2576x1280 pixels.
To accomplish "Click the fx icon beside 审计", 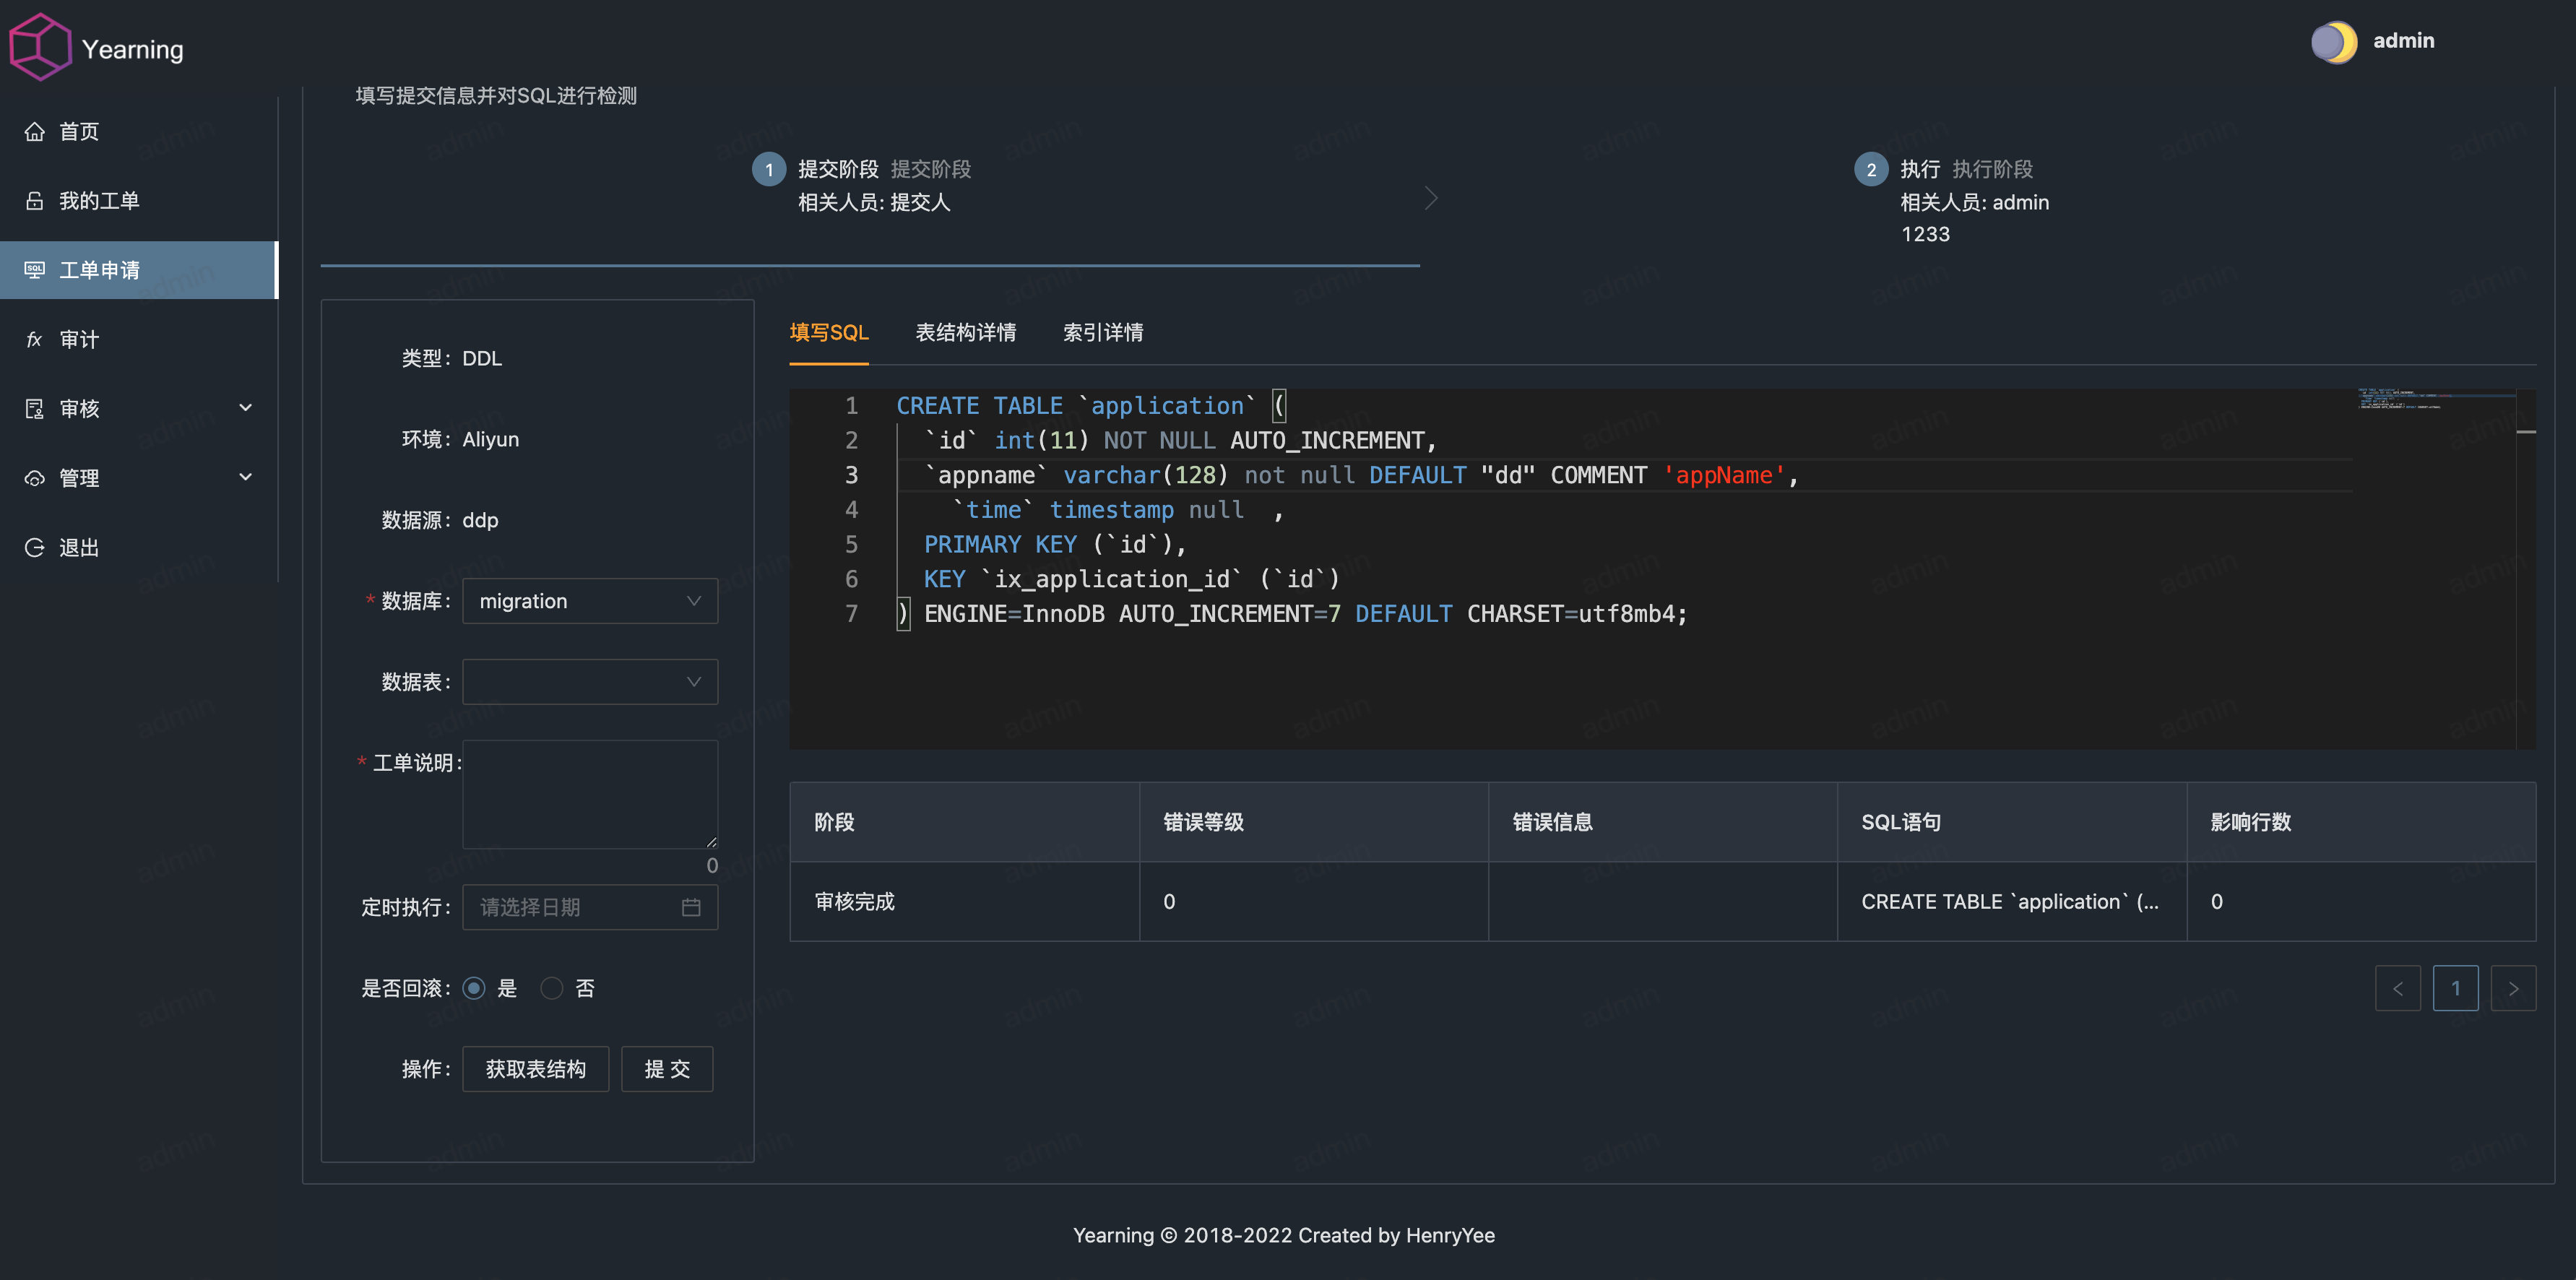I will click(x=35, y=340).
